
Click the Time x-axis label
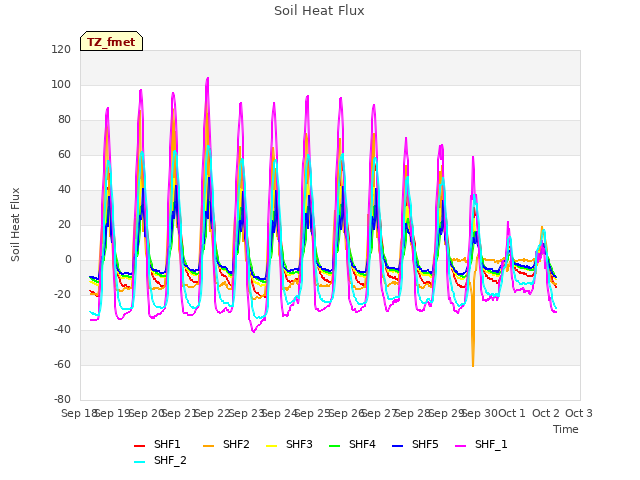click(x=566, y=429)
